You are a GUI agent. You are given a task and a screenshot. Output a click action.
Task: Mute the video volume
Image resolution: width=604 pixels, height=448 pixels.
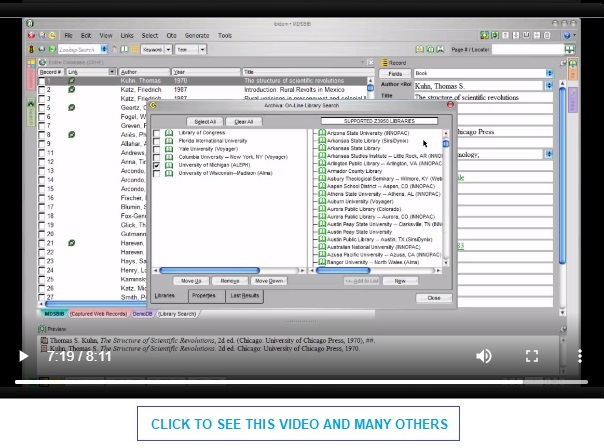(x=484, y=356)
